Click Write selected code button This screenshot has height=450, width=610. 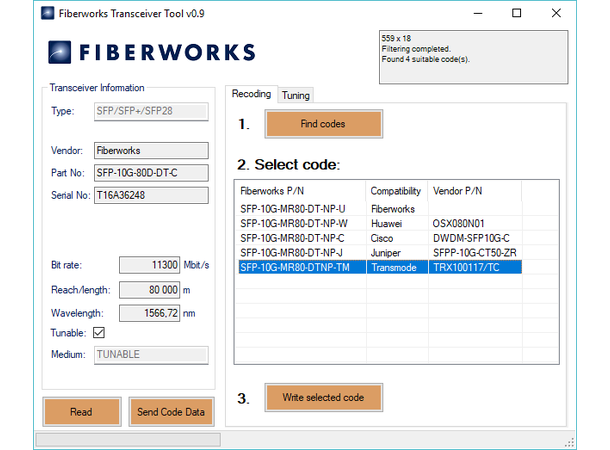click(x=324, y=397)
